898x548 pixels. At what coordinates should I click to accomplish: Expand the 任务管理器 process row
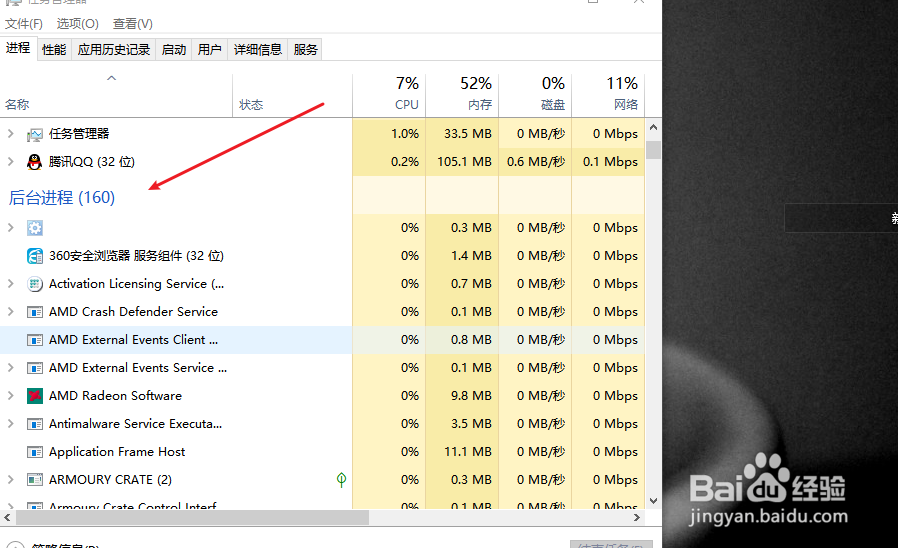click(x=10, y=134)
